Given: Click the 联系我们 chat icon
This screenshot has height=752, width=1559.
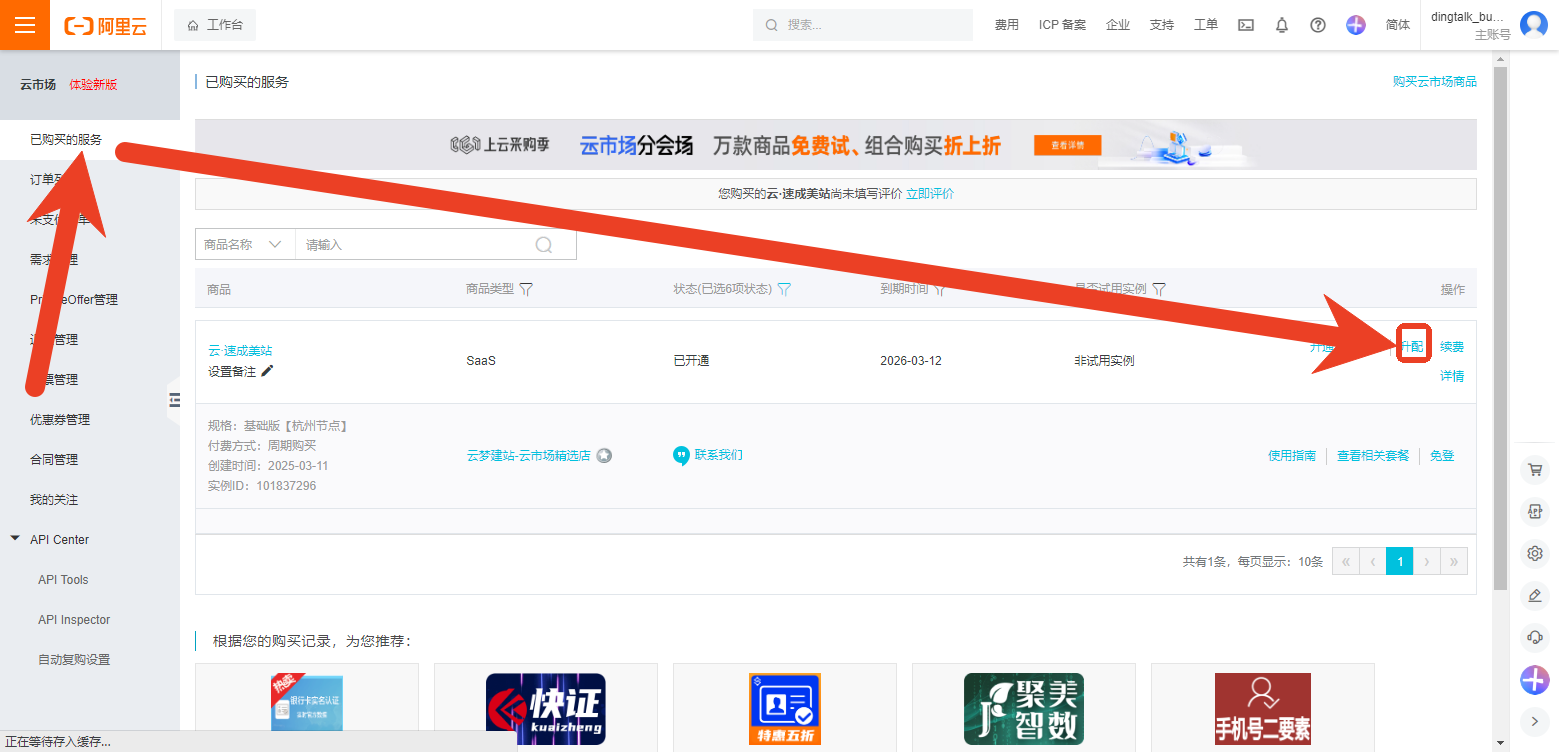Looking at the screenshot, I should click(x=681, y=456).
